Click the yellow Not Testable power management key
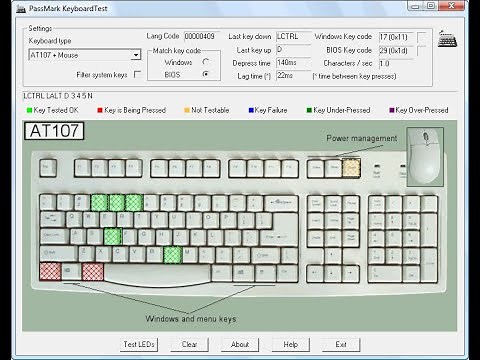 [x=351, y=168]
